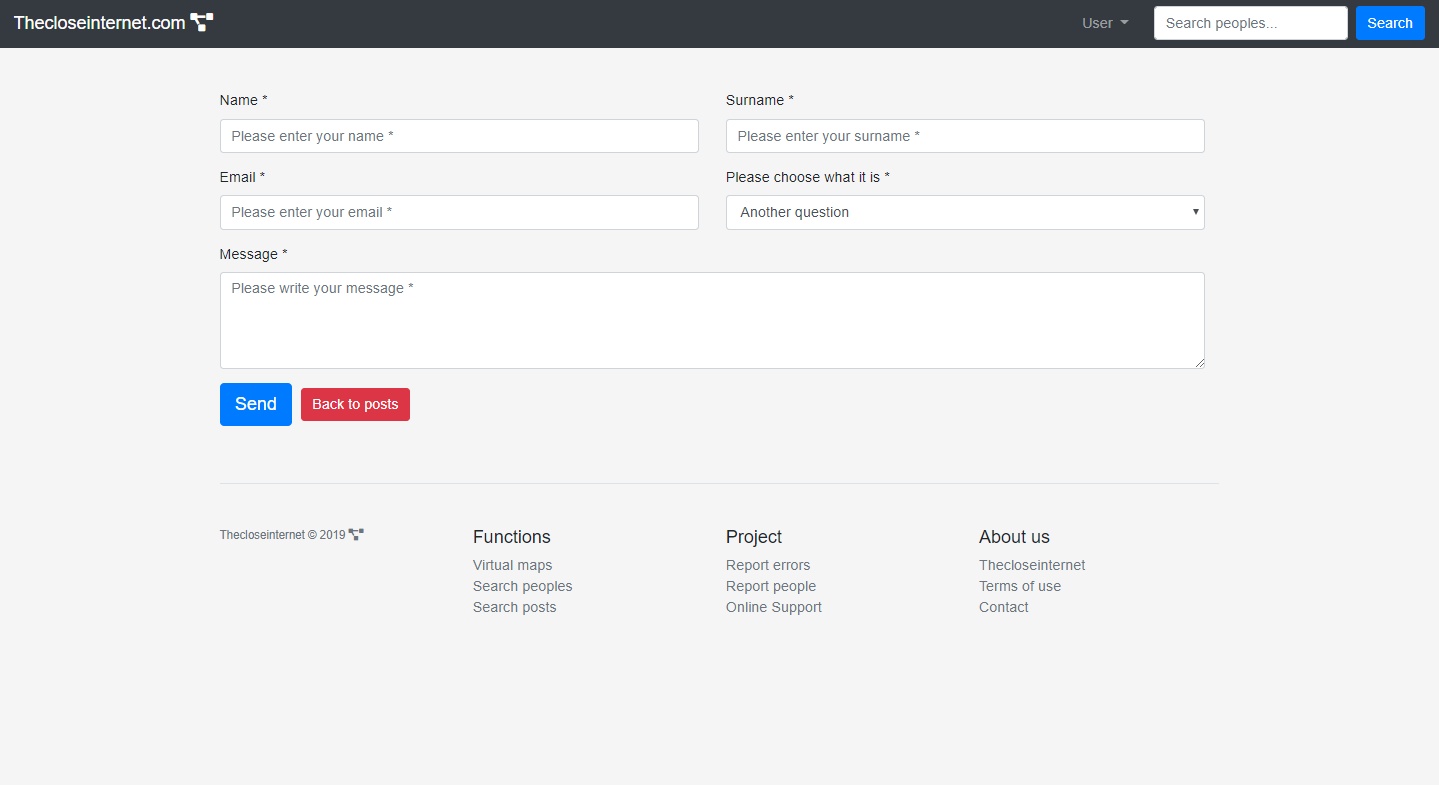Open the User dropdown menu
Screen dimensions: 1439x785
click(1105, 23)
